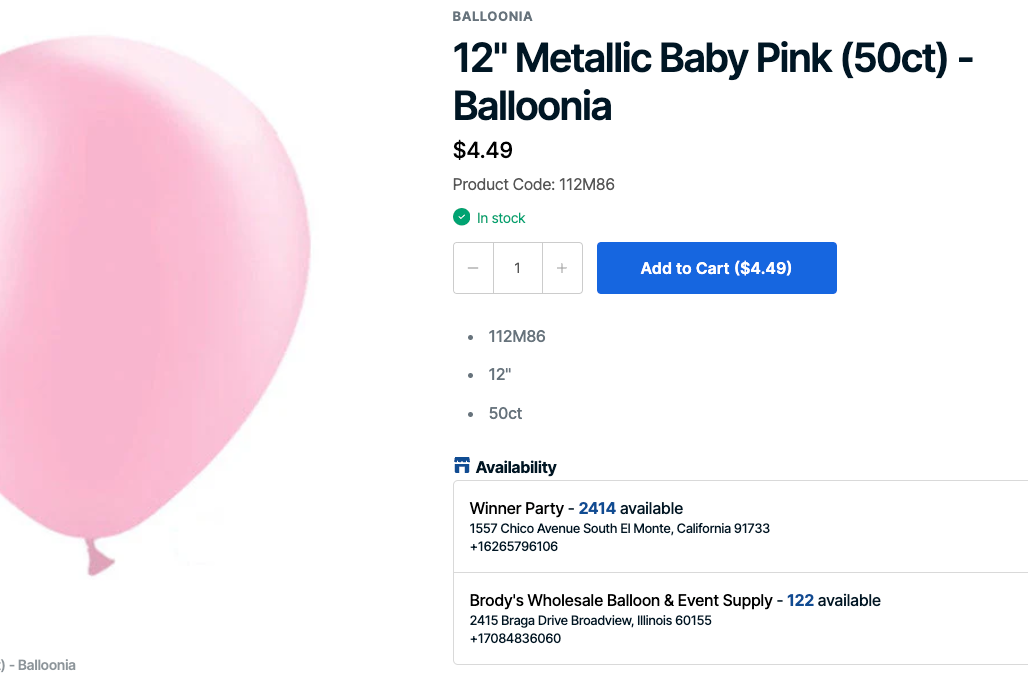Click the 122 available count
The image size is (1028, 682).
pos(800,600)
